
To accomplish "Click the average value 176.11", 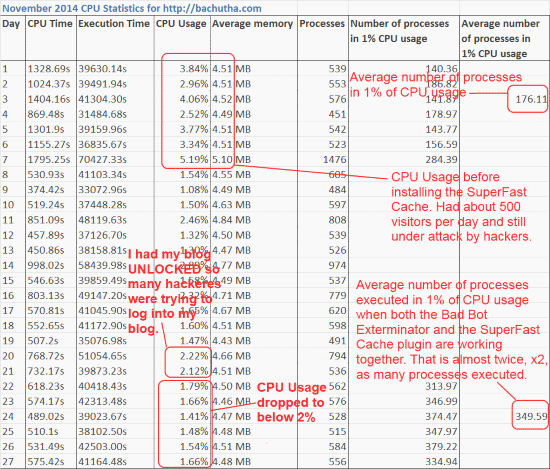I will tap(531, 99).
